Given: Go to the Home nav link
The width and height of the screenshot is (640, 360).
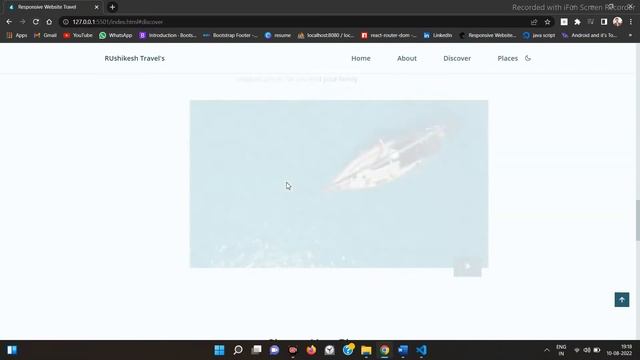Looking at the screenshot, I should pos(361,58).
